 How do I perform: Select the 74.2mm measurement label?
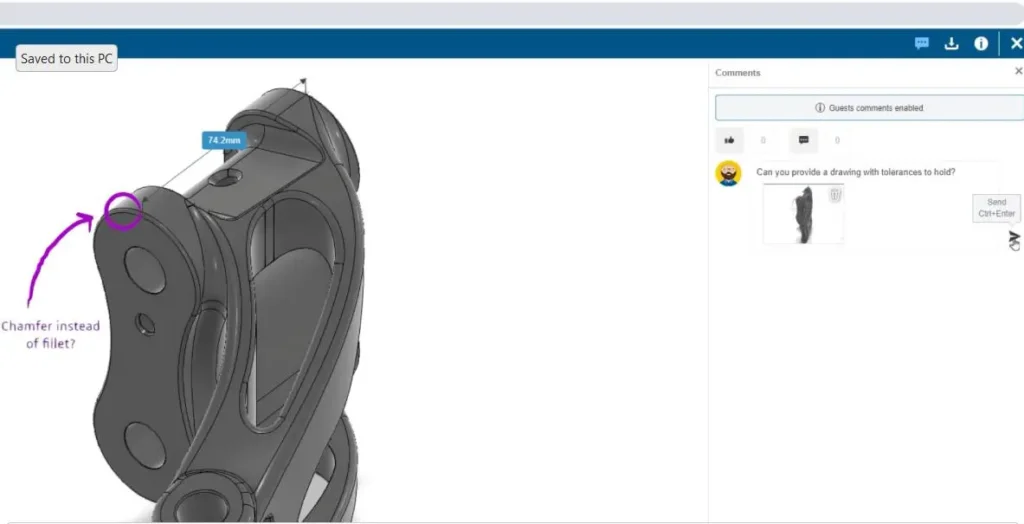223,141
